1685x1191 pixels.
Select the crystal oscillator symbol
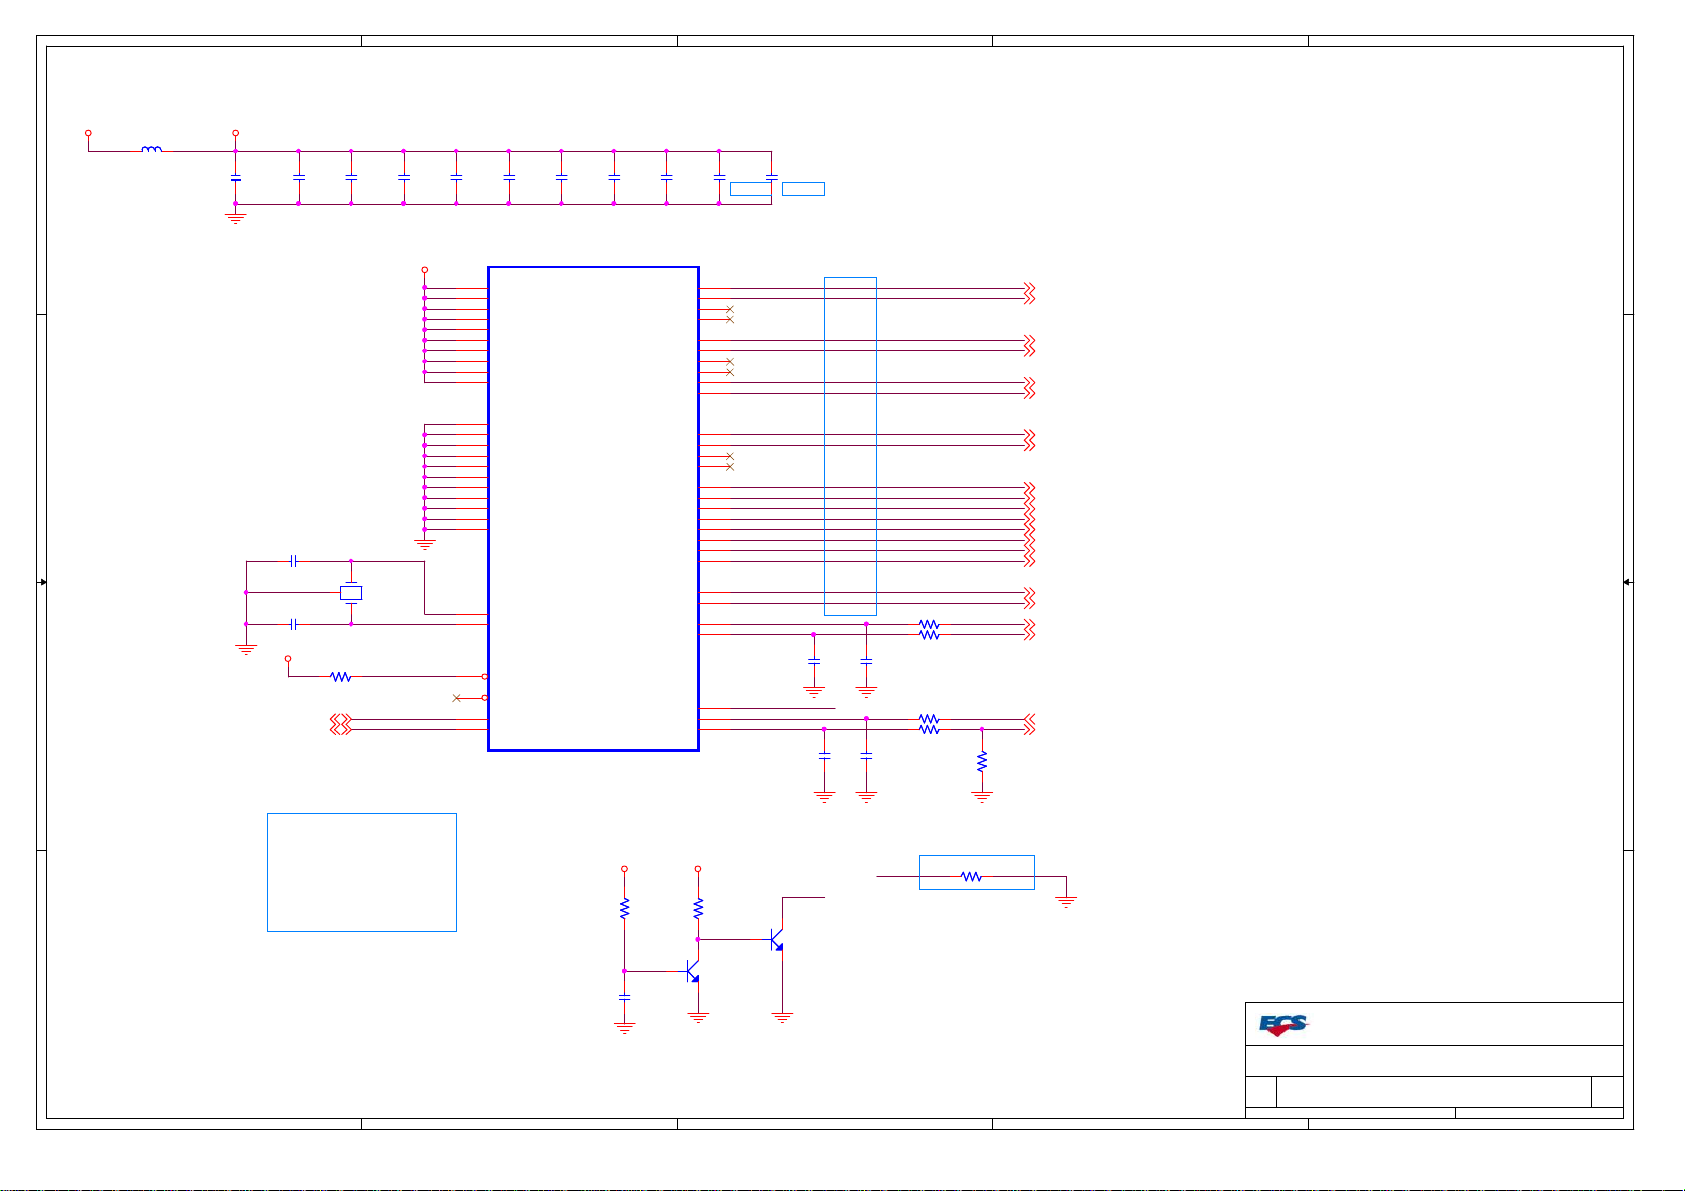pos(351,593)
